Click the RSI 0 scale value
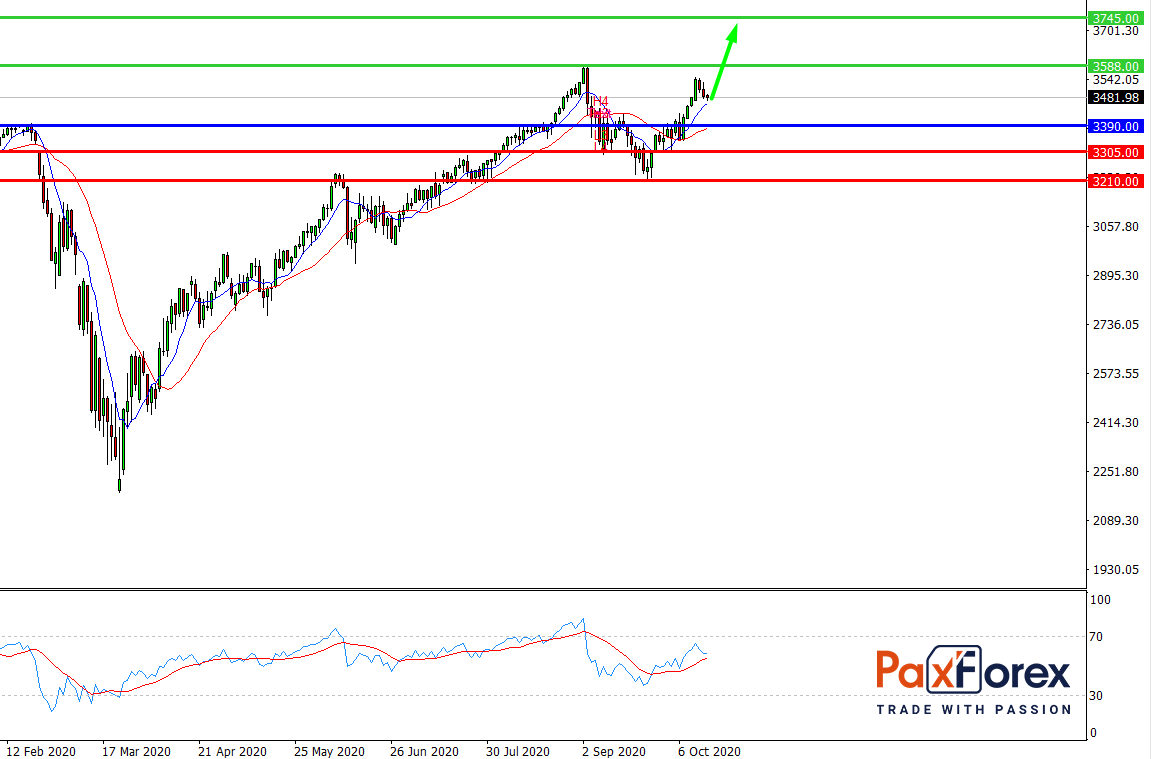Screen dimensions: 1151x759 [1093, 733]
